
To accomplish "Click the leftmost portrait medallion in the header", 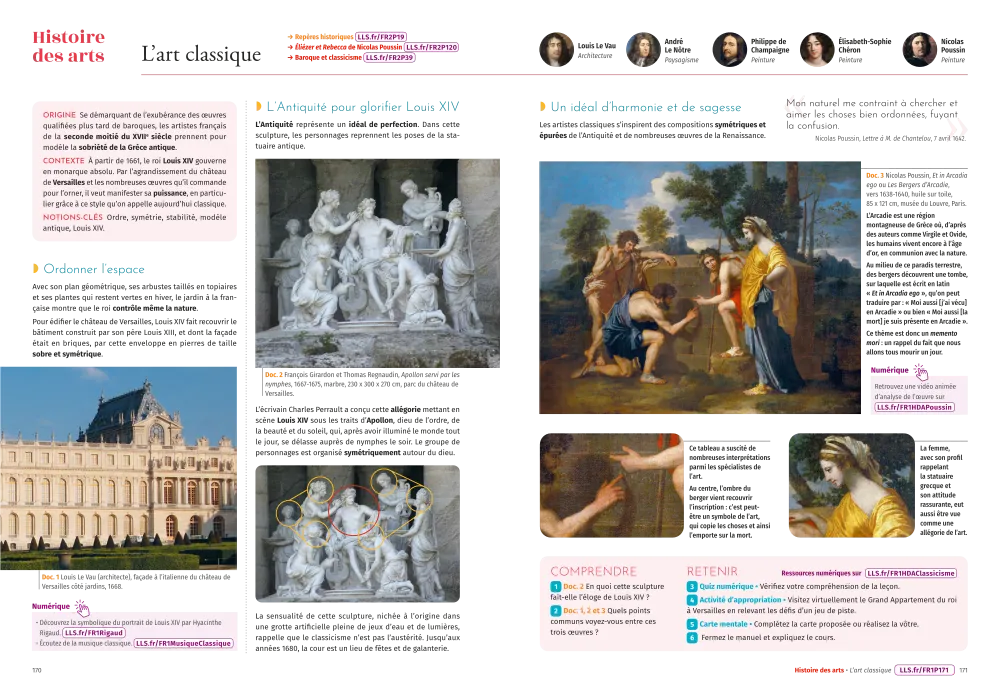I will coord(555,49).
